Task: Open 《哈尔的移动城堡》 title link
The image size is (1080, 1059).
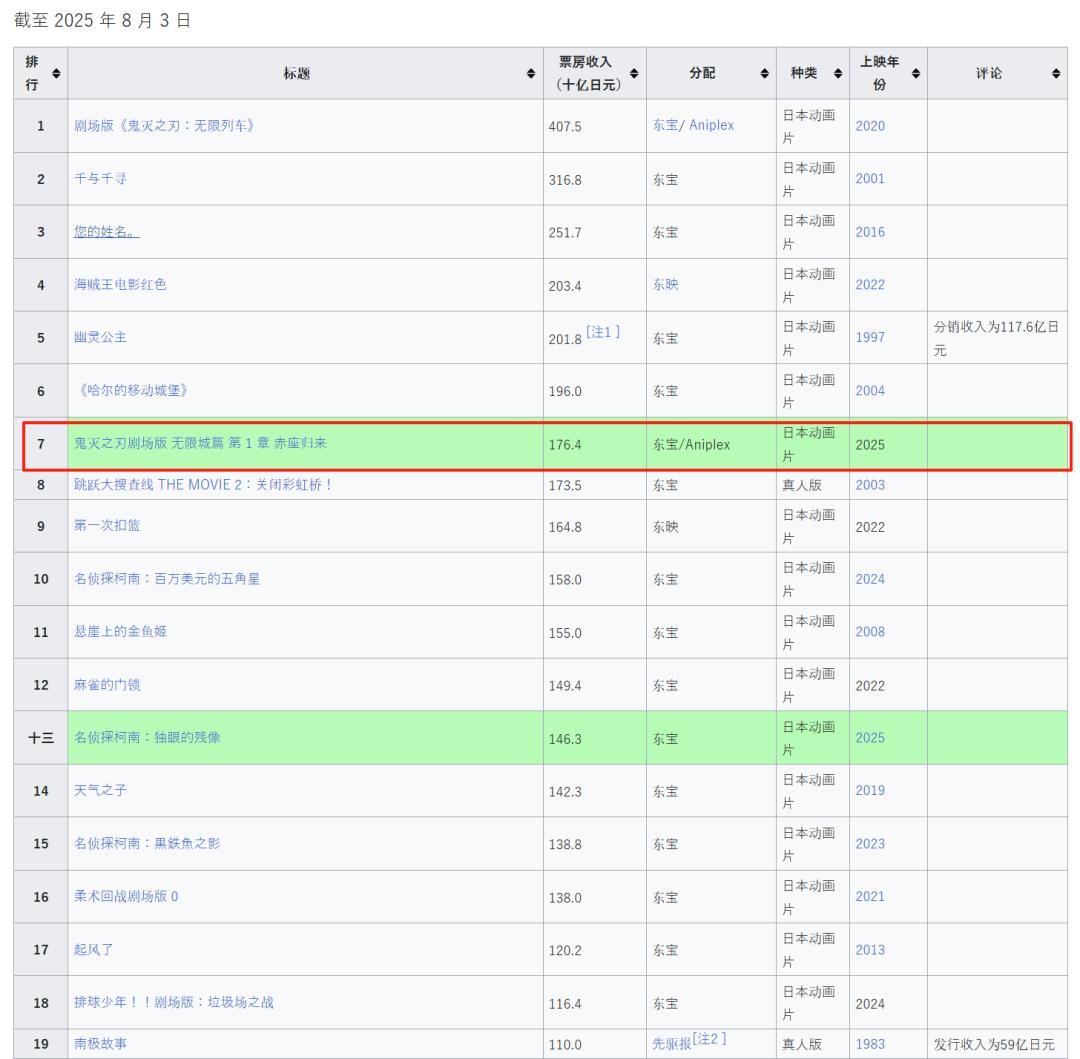Action: click(131, 391)
